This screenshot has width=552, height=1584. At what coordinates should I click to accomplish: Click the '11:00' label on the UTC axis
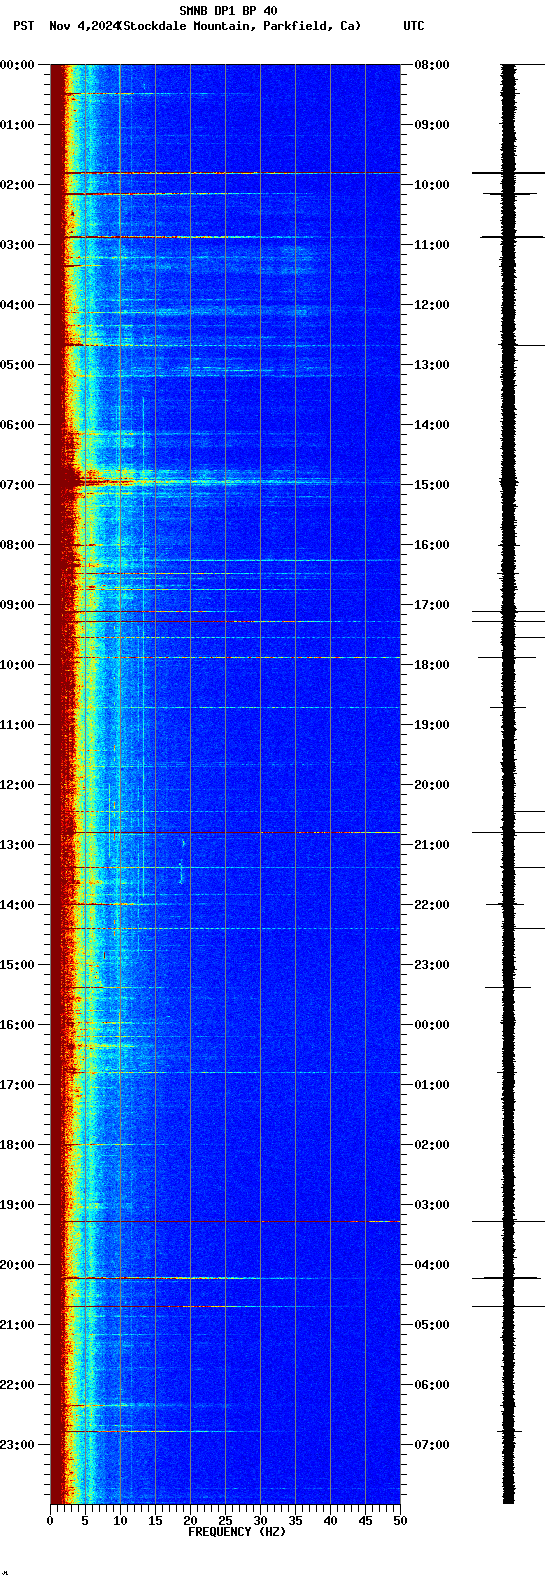(431, 245)
